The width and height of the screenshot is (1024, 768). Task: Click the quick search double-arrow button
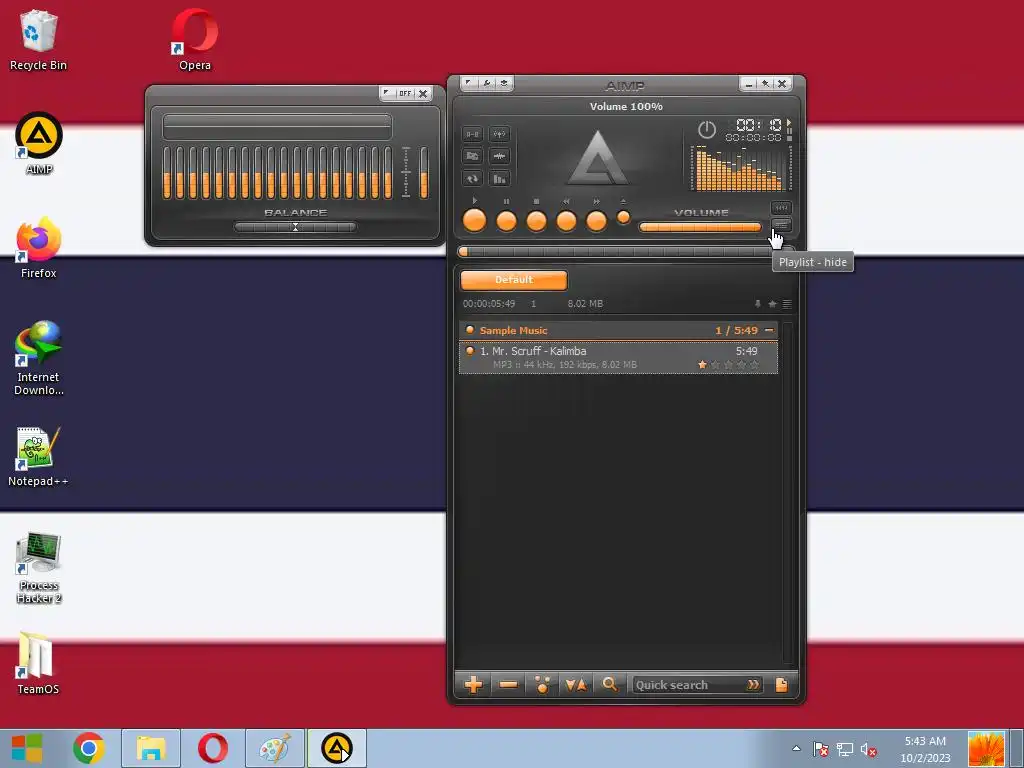click(x=753, y=684)
